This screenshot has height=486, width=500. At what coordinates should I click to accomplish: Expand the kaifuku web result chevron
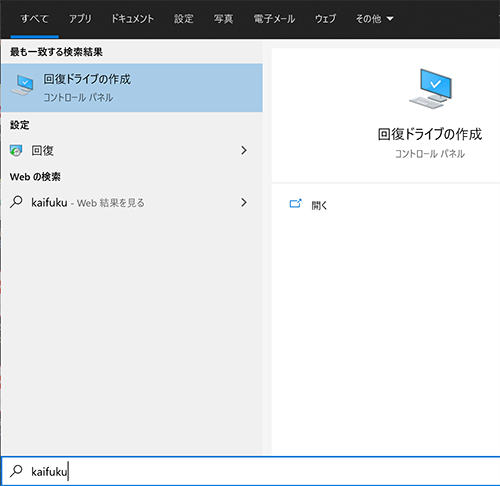pos(244,202)
